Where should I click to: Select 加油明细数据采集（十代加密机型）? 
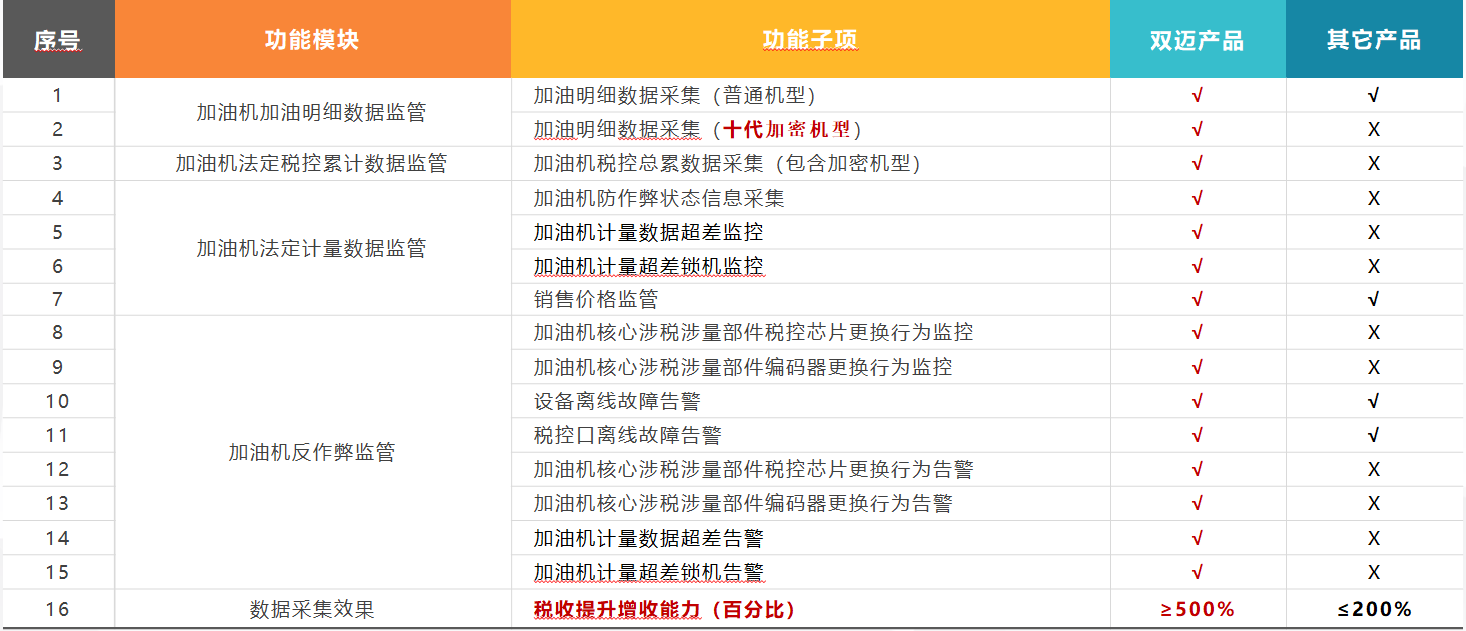tap(697, 130)
